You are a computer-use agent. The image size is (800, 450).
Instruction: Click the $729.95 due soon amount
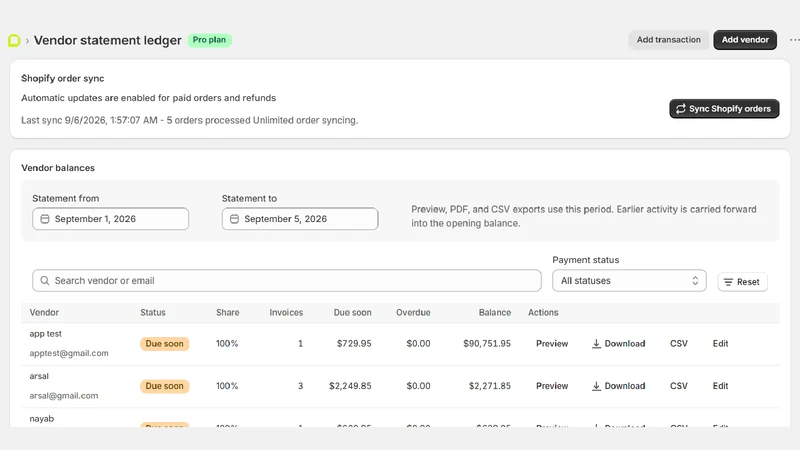coord(354,343)
